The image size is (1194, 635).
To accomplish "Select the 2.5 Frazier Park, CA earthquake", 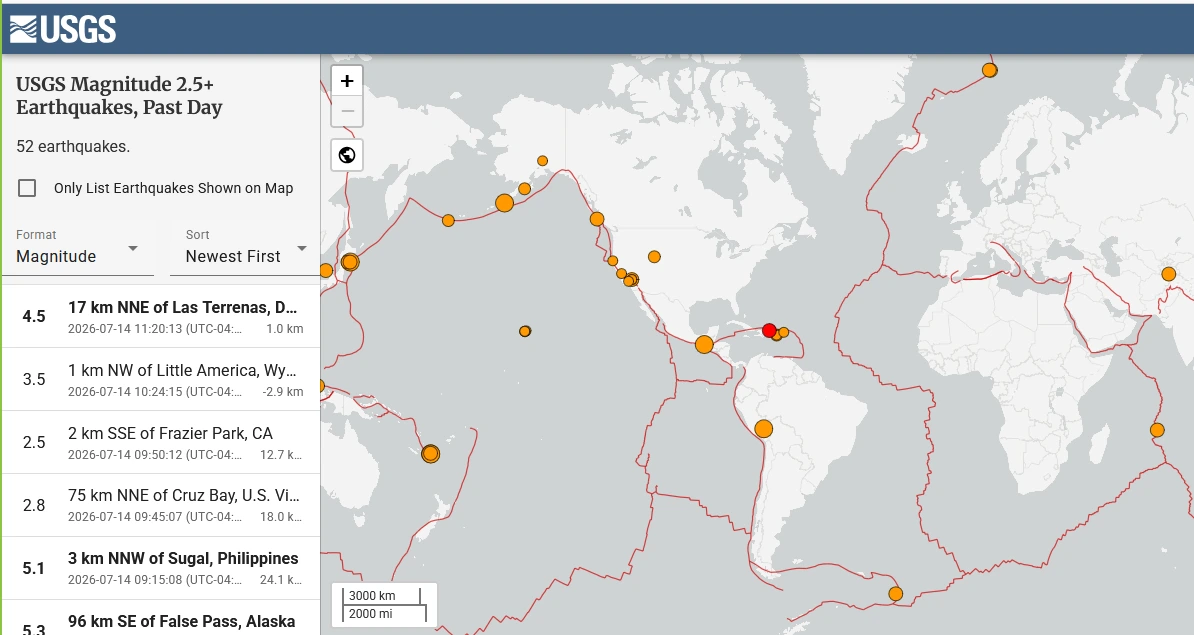I will click(161, 442).
